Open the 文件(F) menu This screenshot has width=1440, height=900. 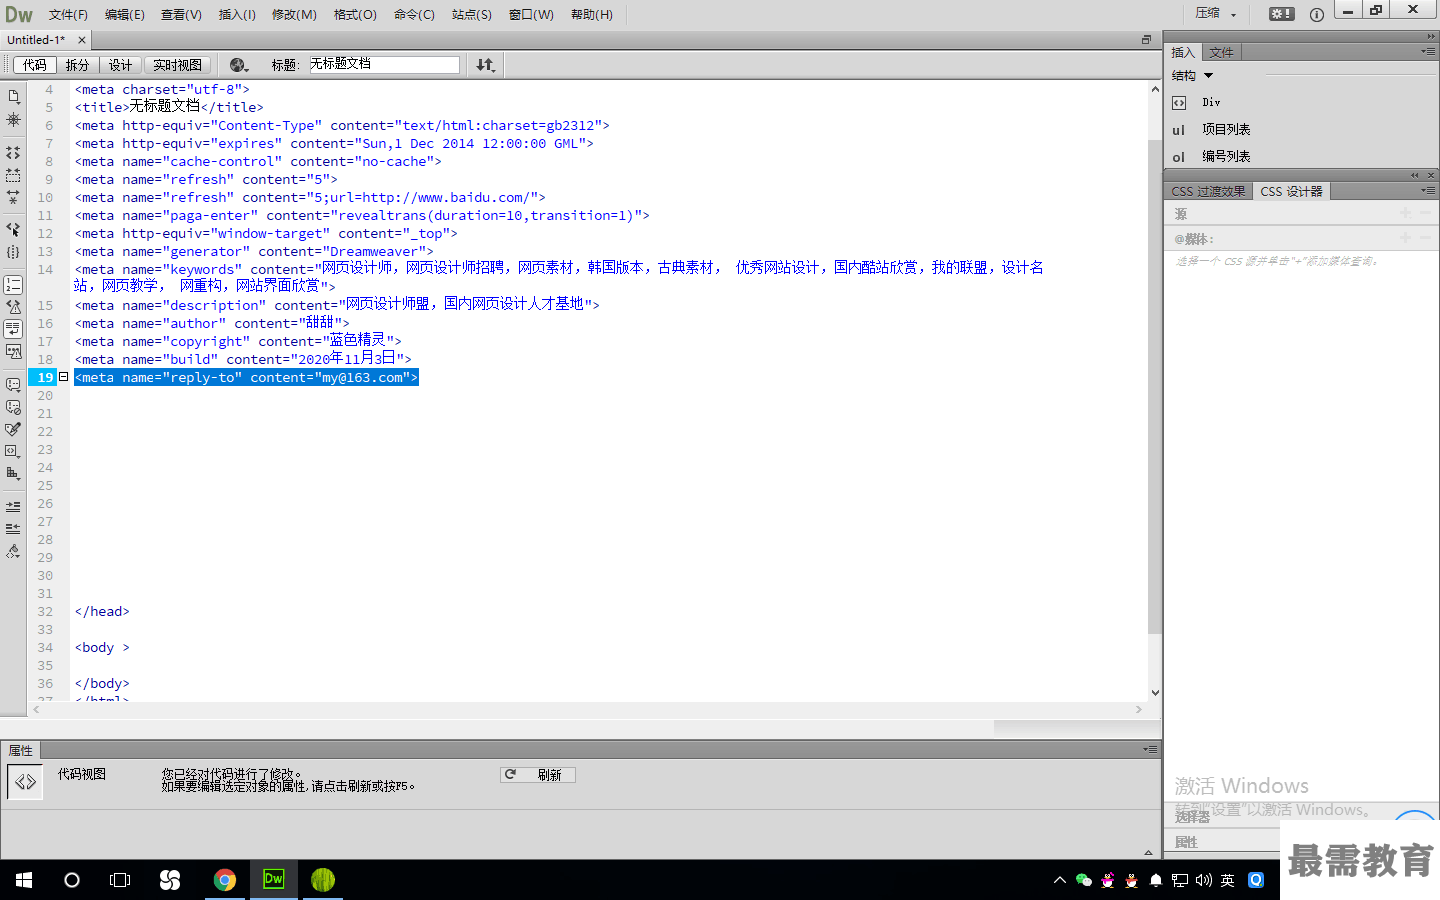68,15
